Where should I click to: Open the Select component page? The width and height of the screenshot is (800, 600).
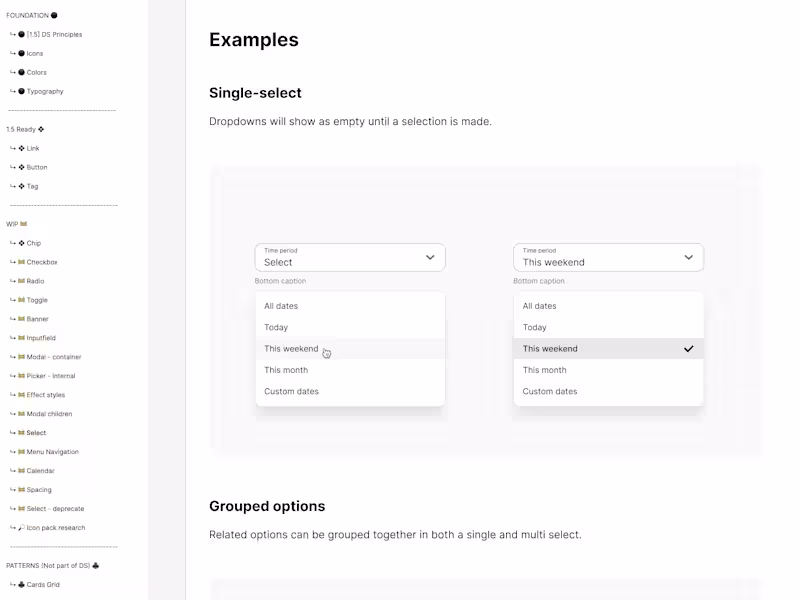(35, 432)
